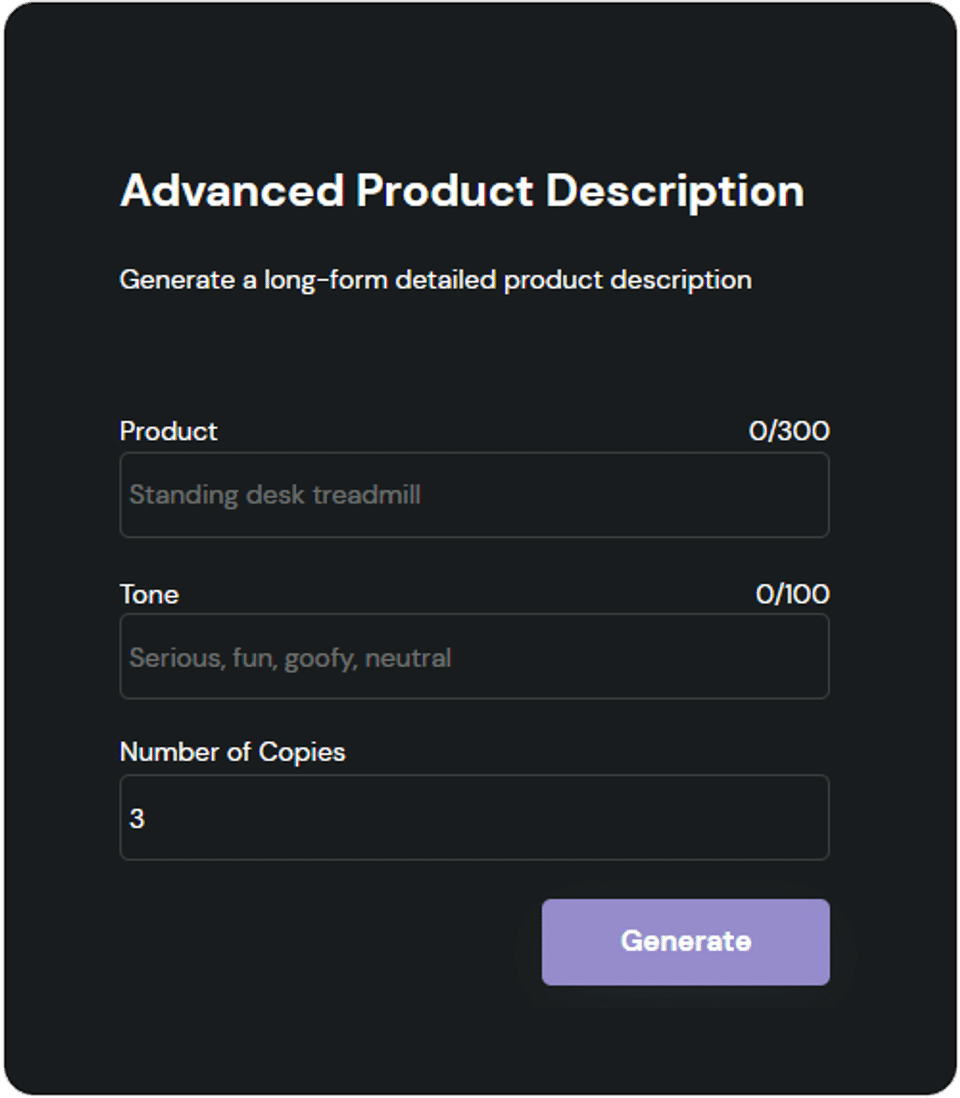
Task: Click the Tone field label
Action: click(149, 594)
